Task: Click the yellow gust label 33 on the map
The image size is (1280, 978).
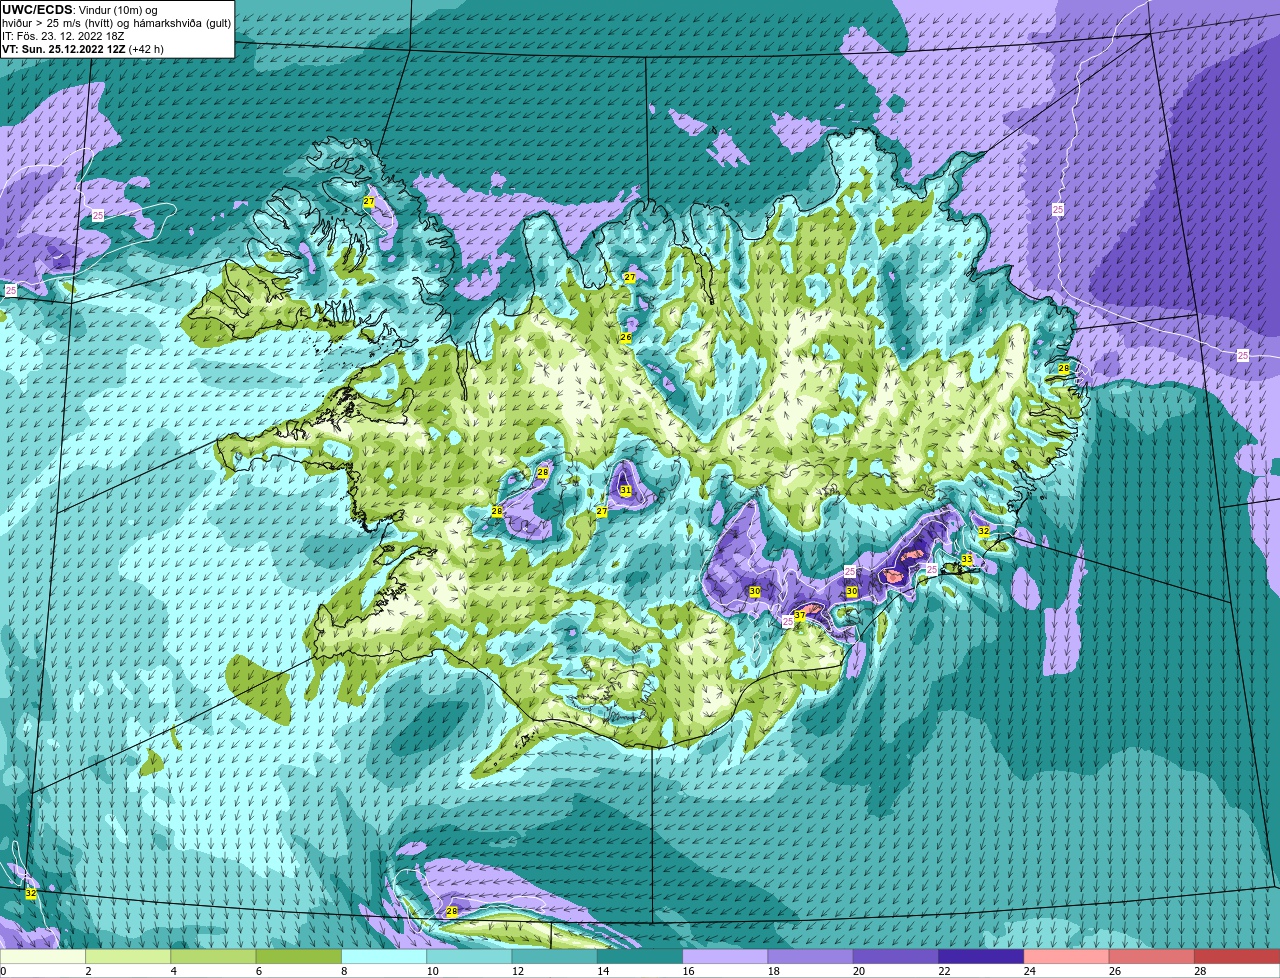Action: click(966, 559)
